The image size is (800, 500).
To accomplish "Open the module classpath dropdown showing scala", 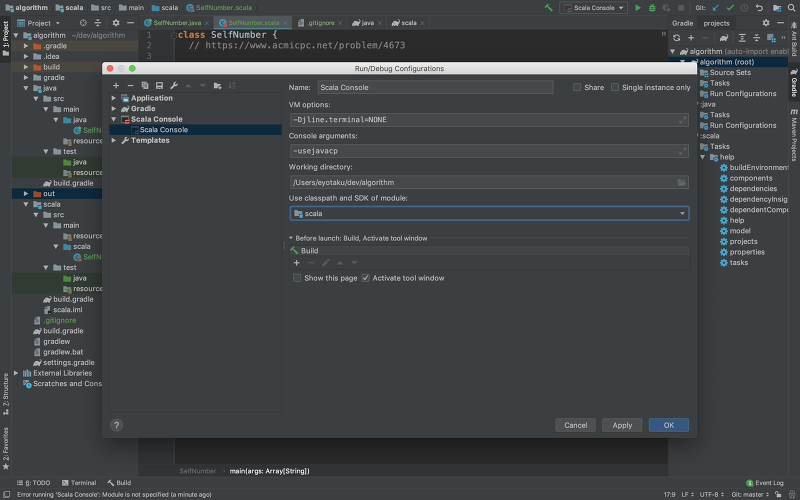I will [x=489, y=214].
